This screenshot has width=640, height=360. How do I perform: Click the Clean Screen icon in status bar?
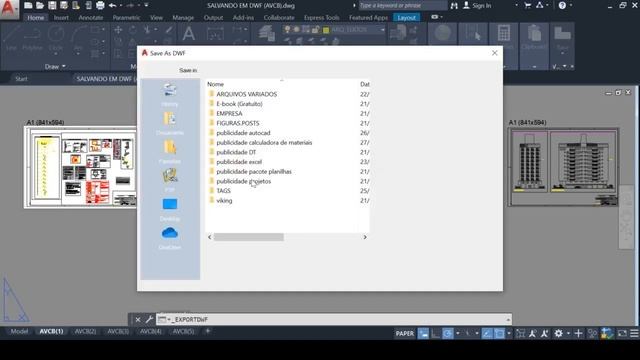pos(622,333)
